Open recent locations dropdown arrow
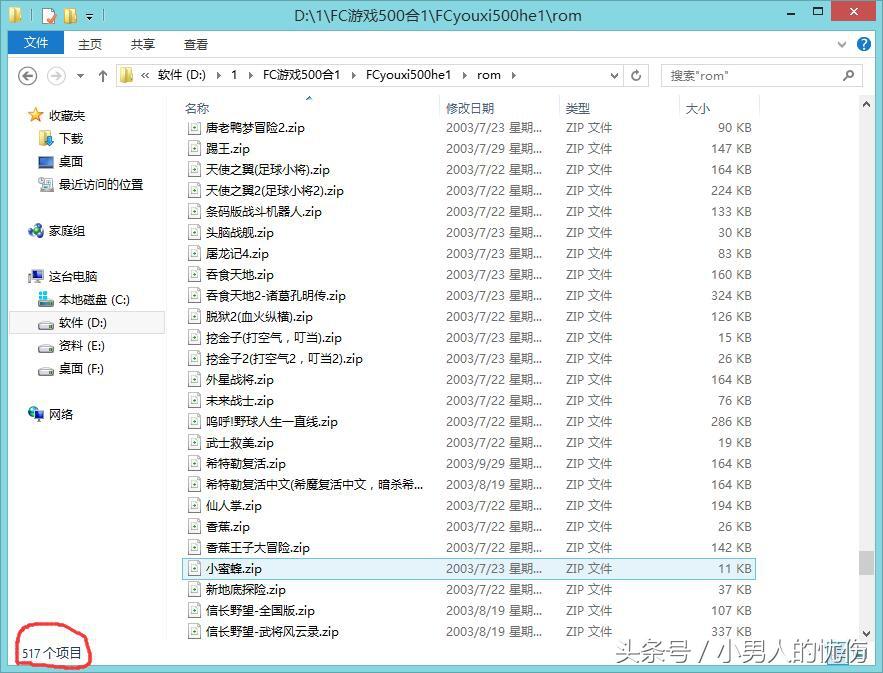Viewport: 883px width, 673px height. [81, 76]
